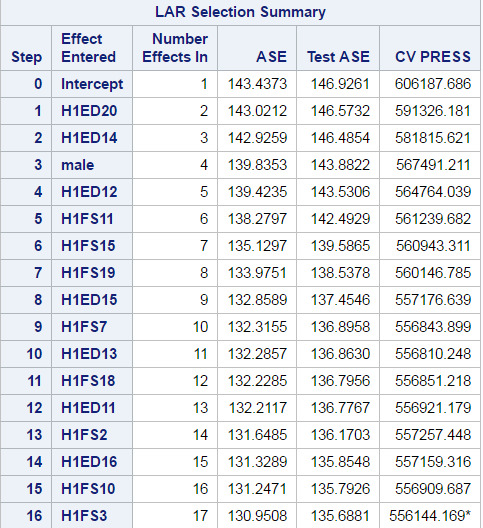This screenshot has width=483, height=528.
Task: Select Test ASE value 138.5378
Action: coord(340,273)
